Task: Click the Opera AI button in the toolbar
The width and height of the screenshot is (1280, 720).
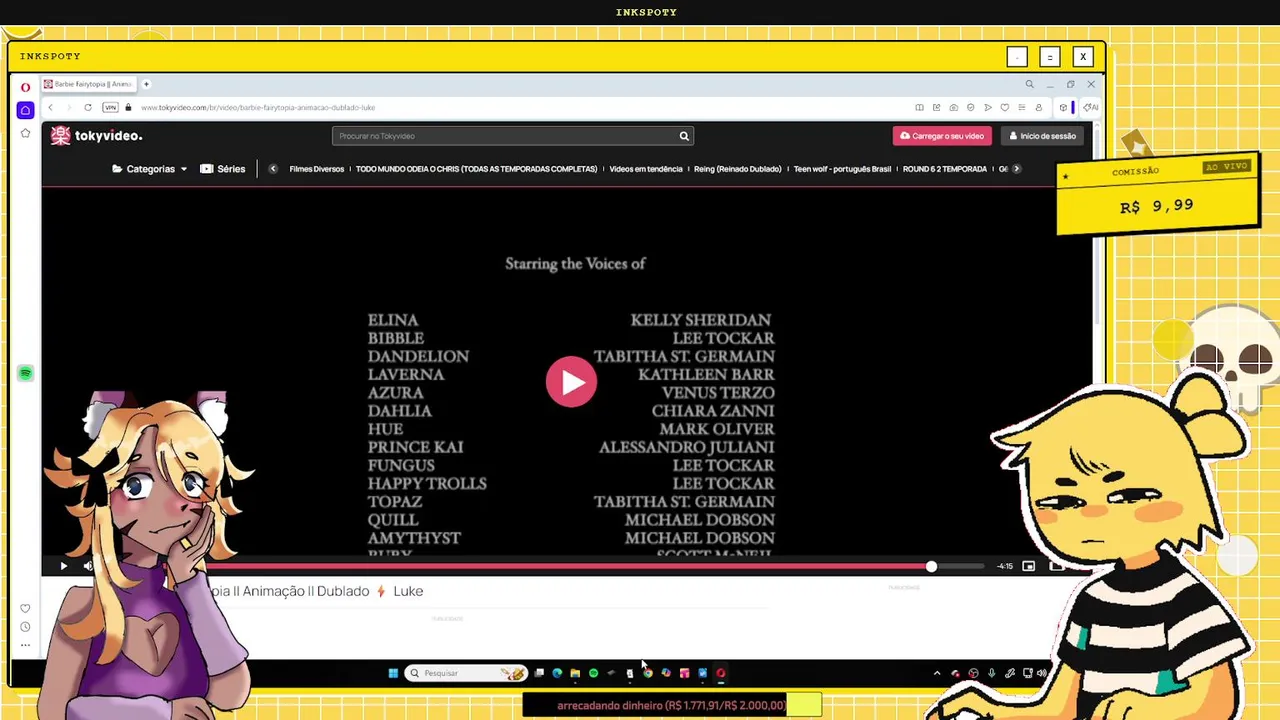Action: click(x=1091, y=107)
